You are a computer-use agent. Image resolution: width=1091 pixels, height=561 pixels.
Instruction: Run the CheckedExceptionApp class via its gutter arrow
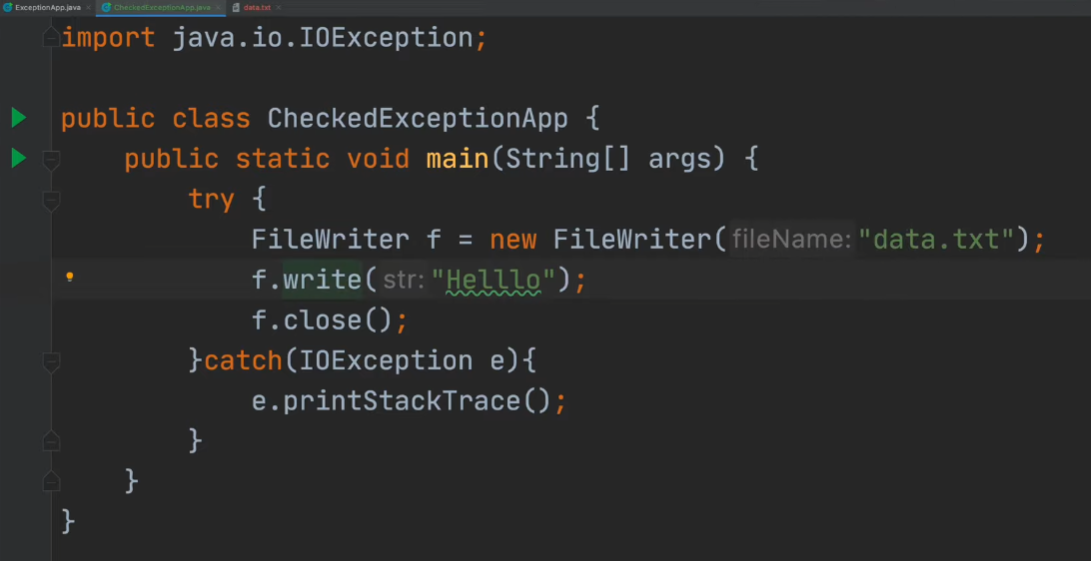coord(19,118)
